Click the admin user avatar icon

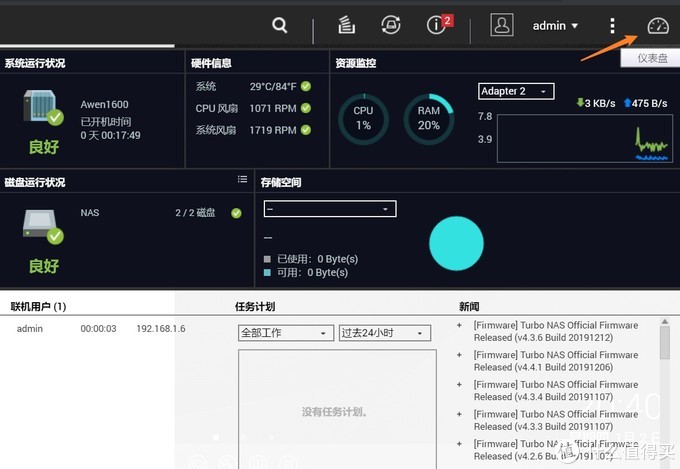[x=502, y=25]
